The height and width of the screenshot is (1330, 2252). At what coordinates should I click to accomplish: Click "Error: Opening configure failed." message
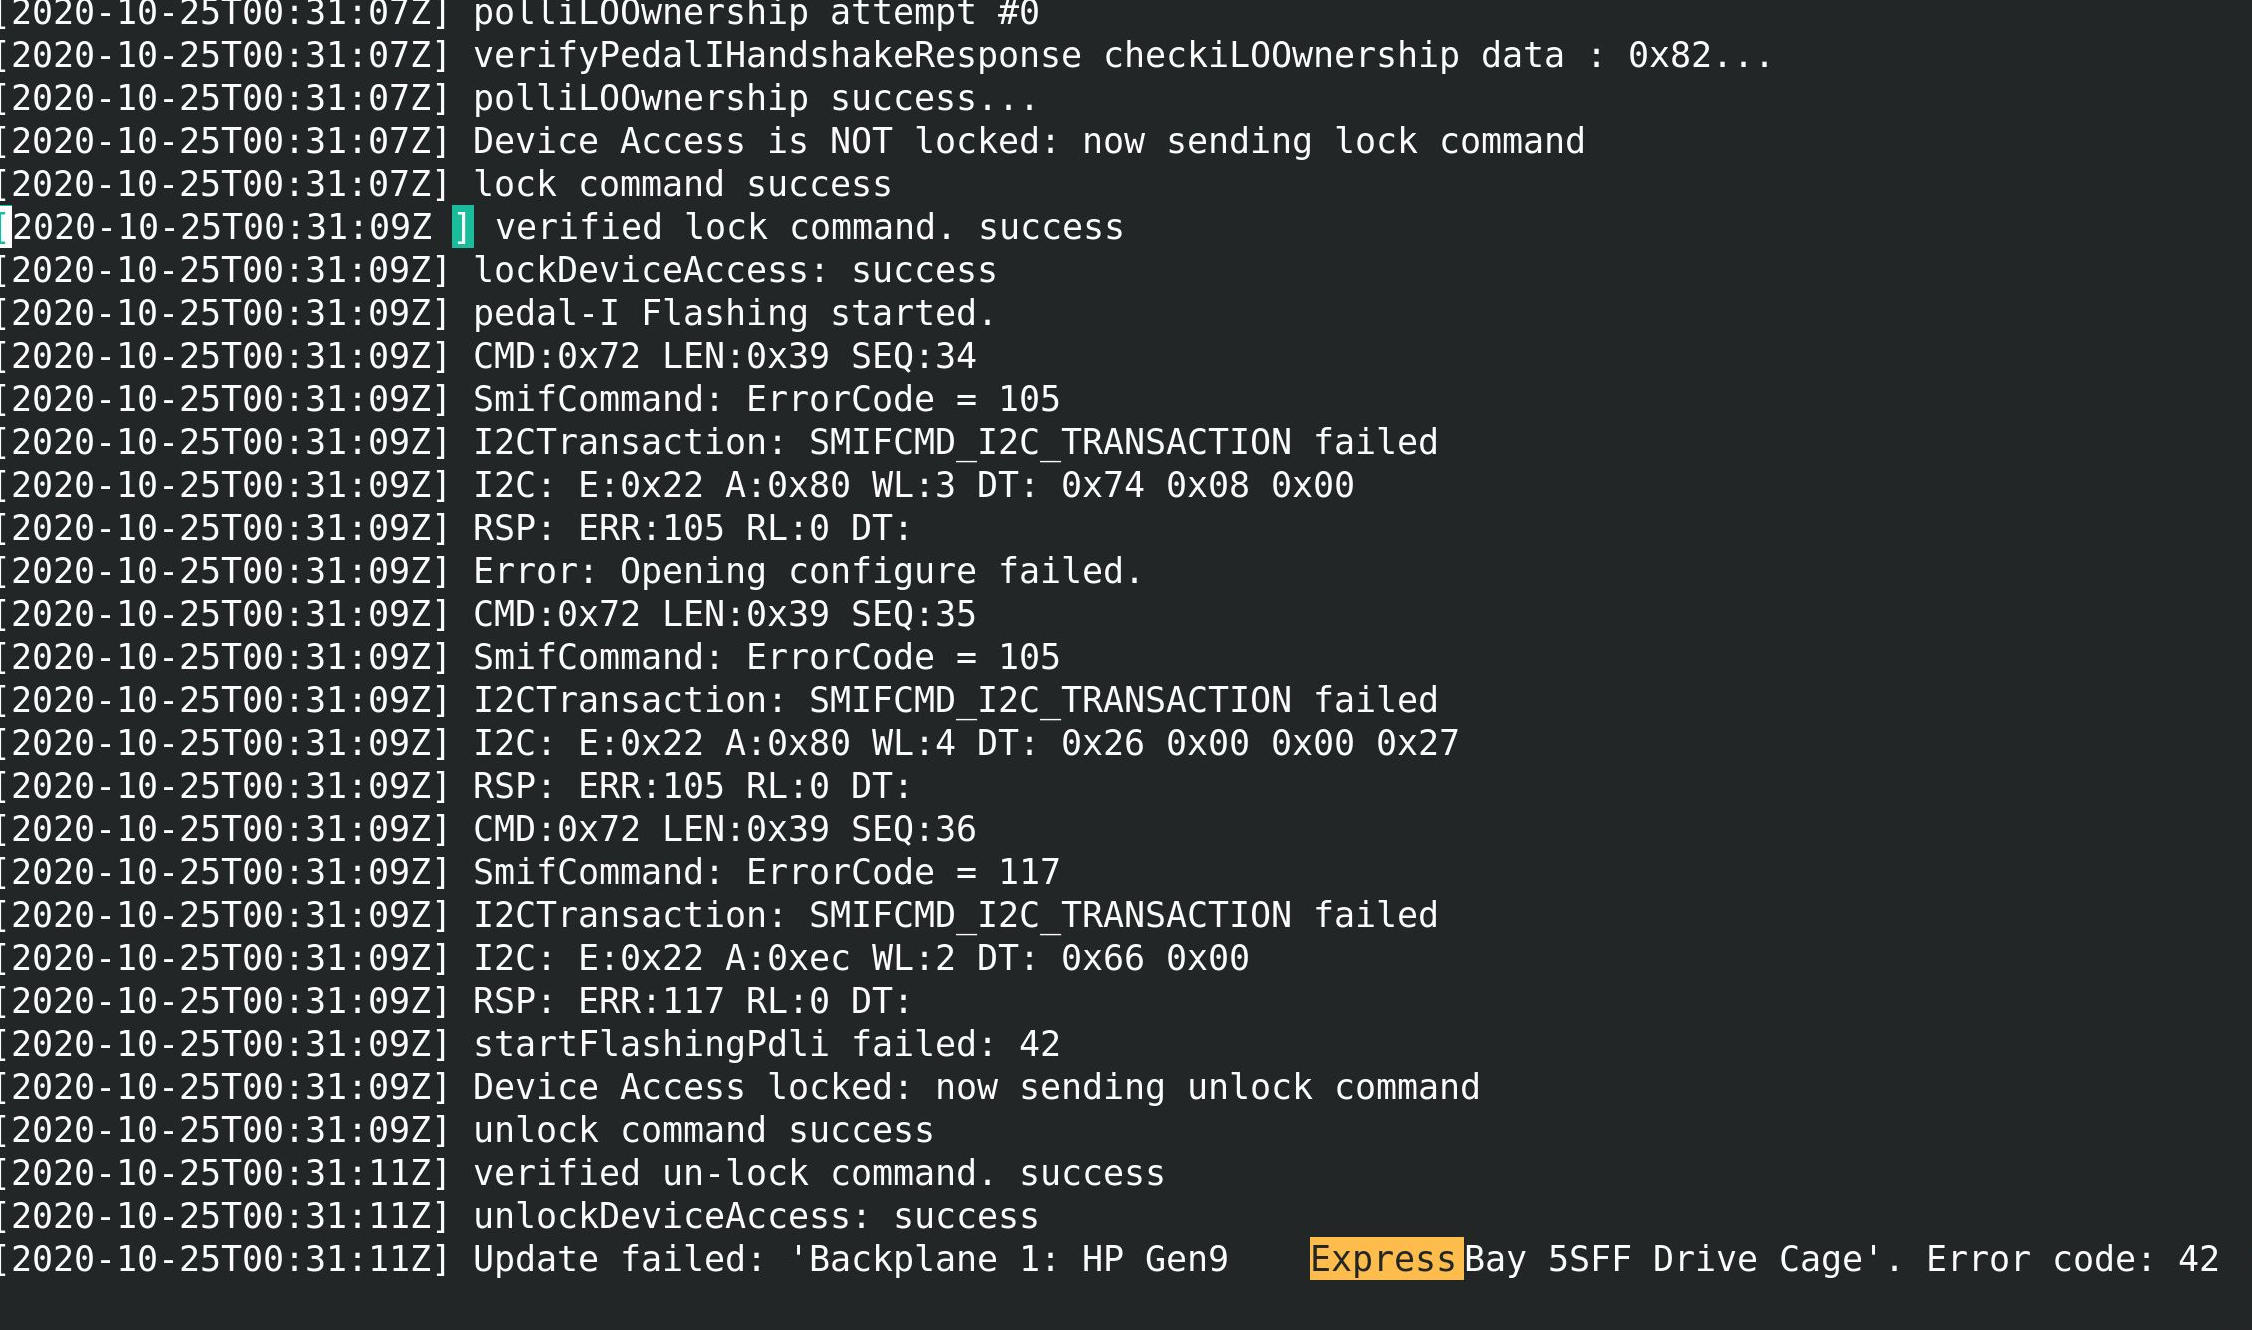pos(807,571)
